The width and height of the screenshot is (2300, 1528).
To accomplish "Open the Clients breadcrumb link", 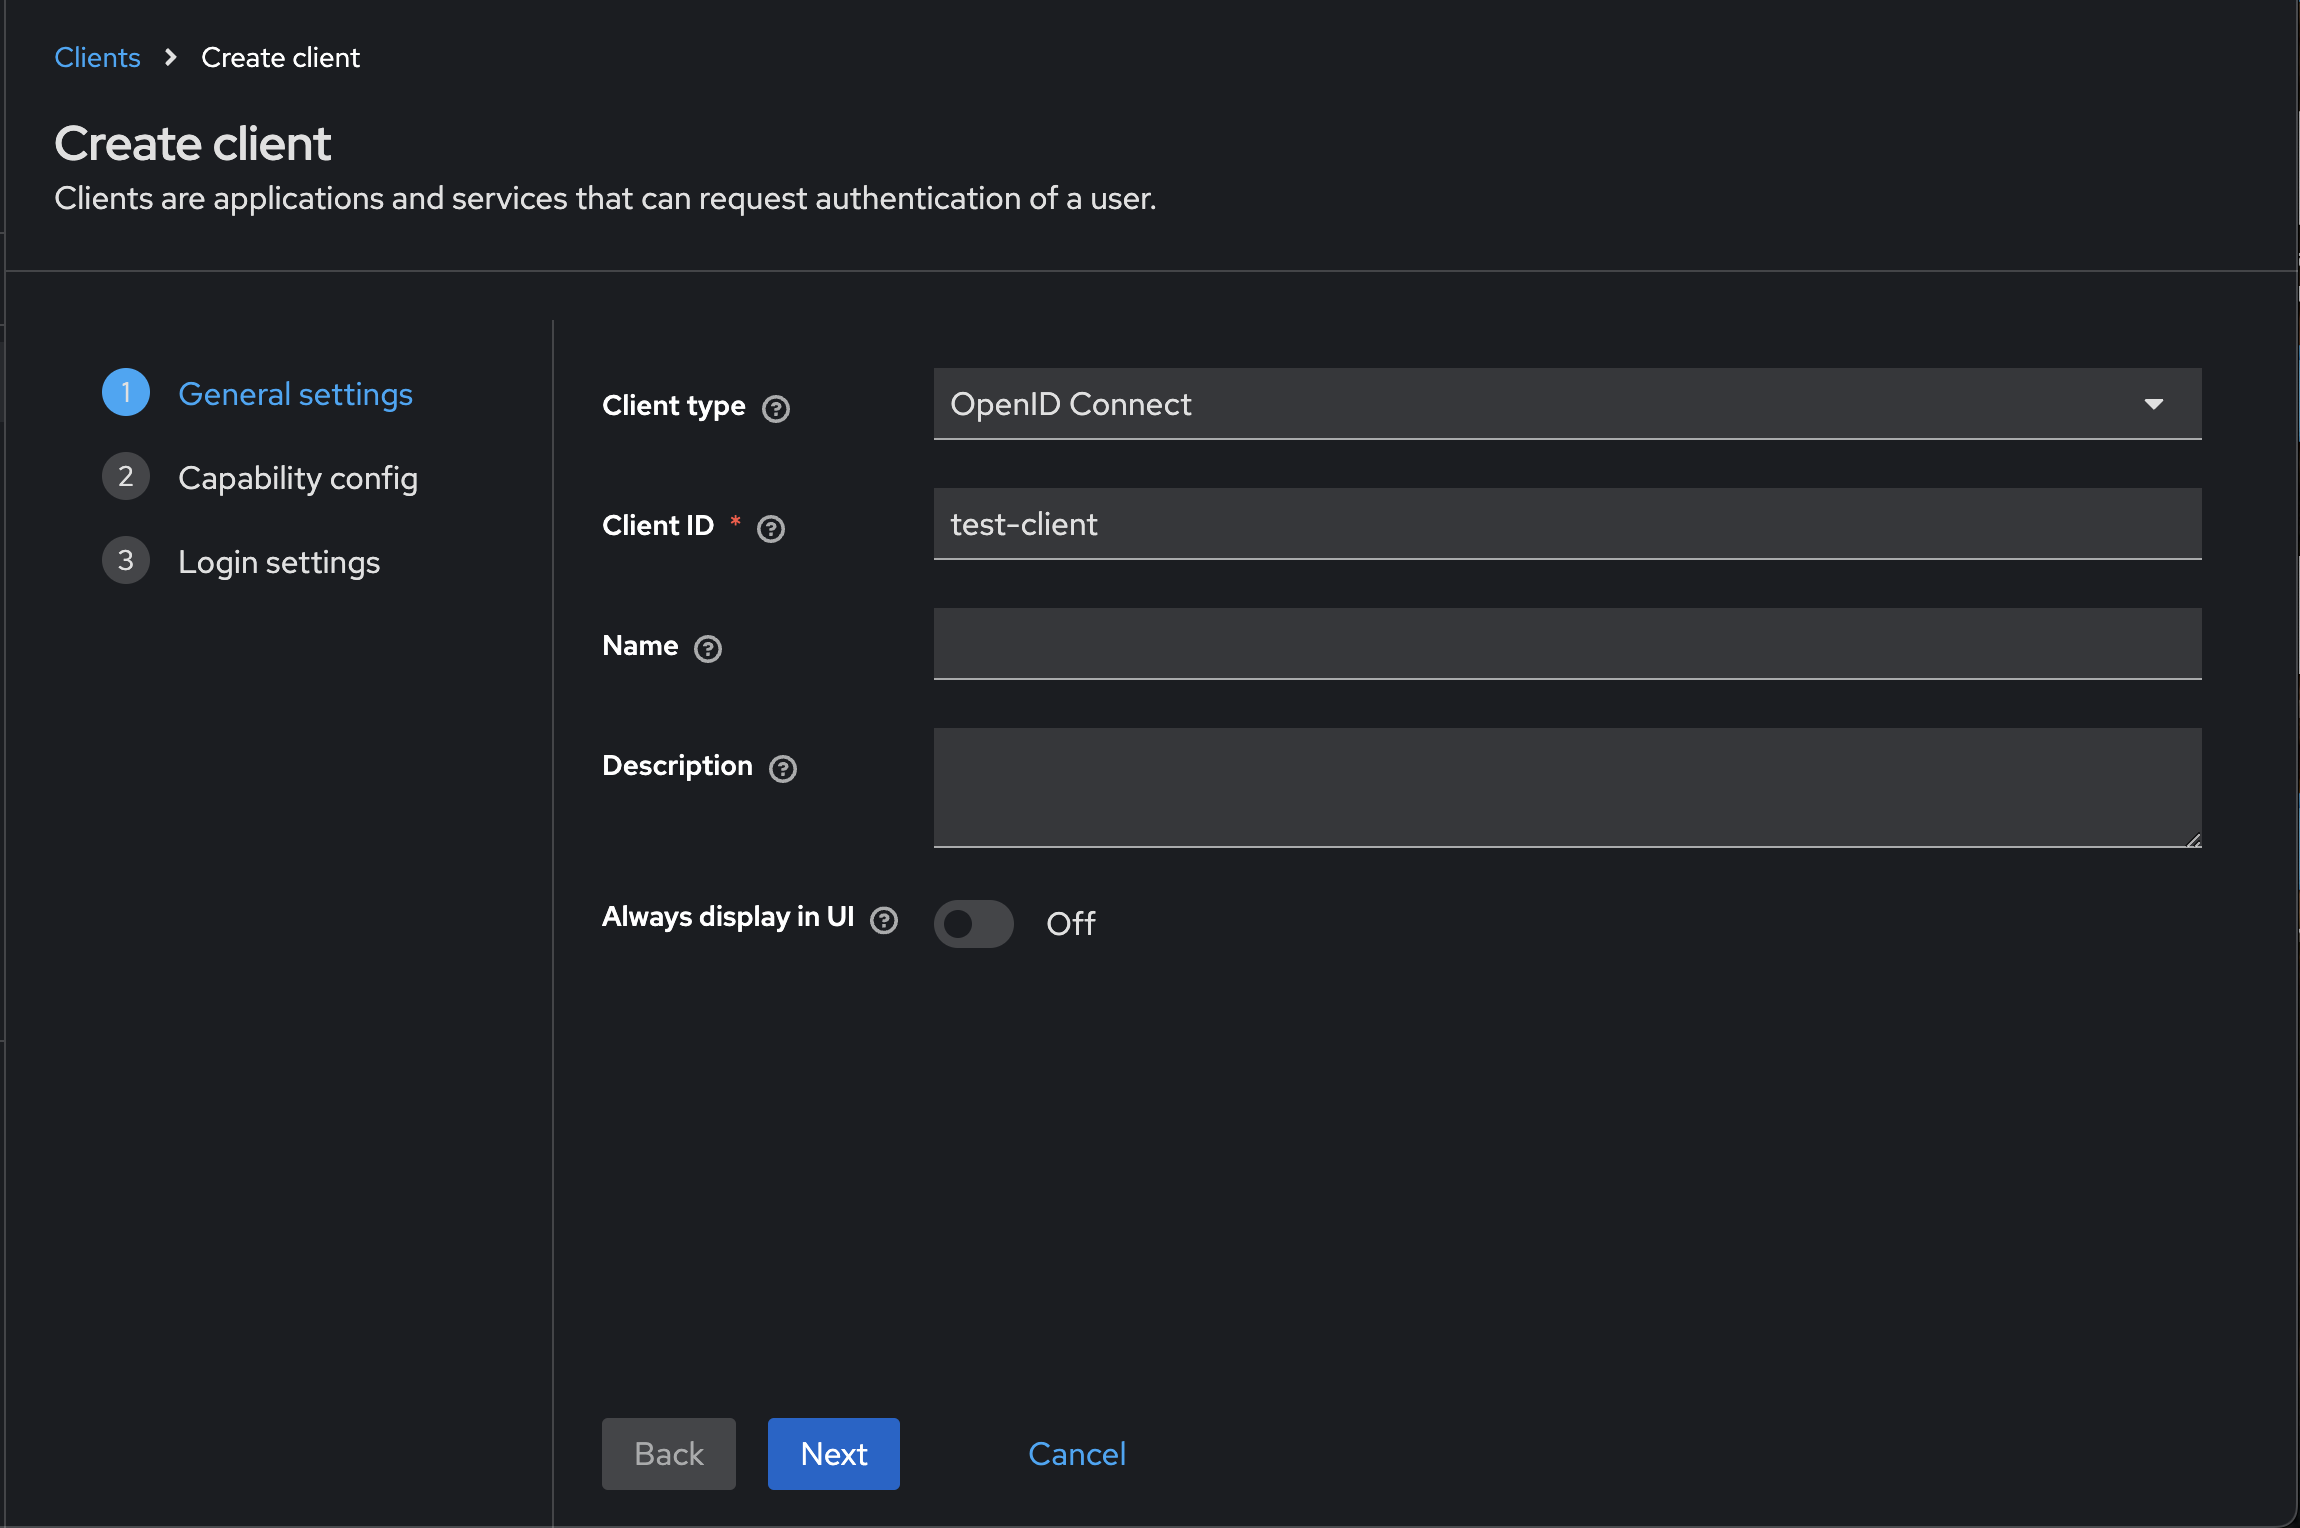I will [x=97, y=58].
